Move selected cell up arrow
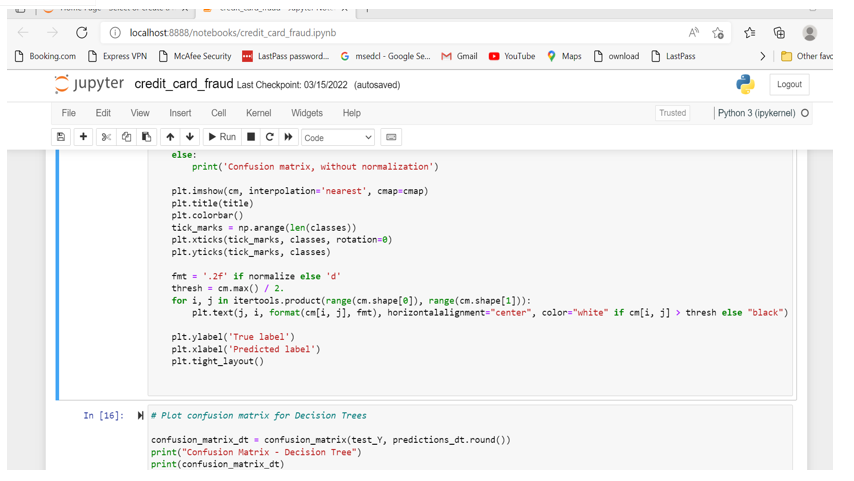This screenshot has width=854, height=481. [170, 137]
